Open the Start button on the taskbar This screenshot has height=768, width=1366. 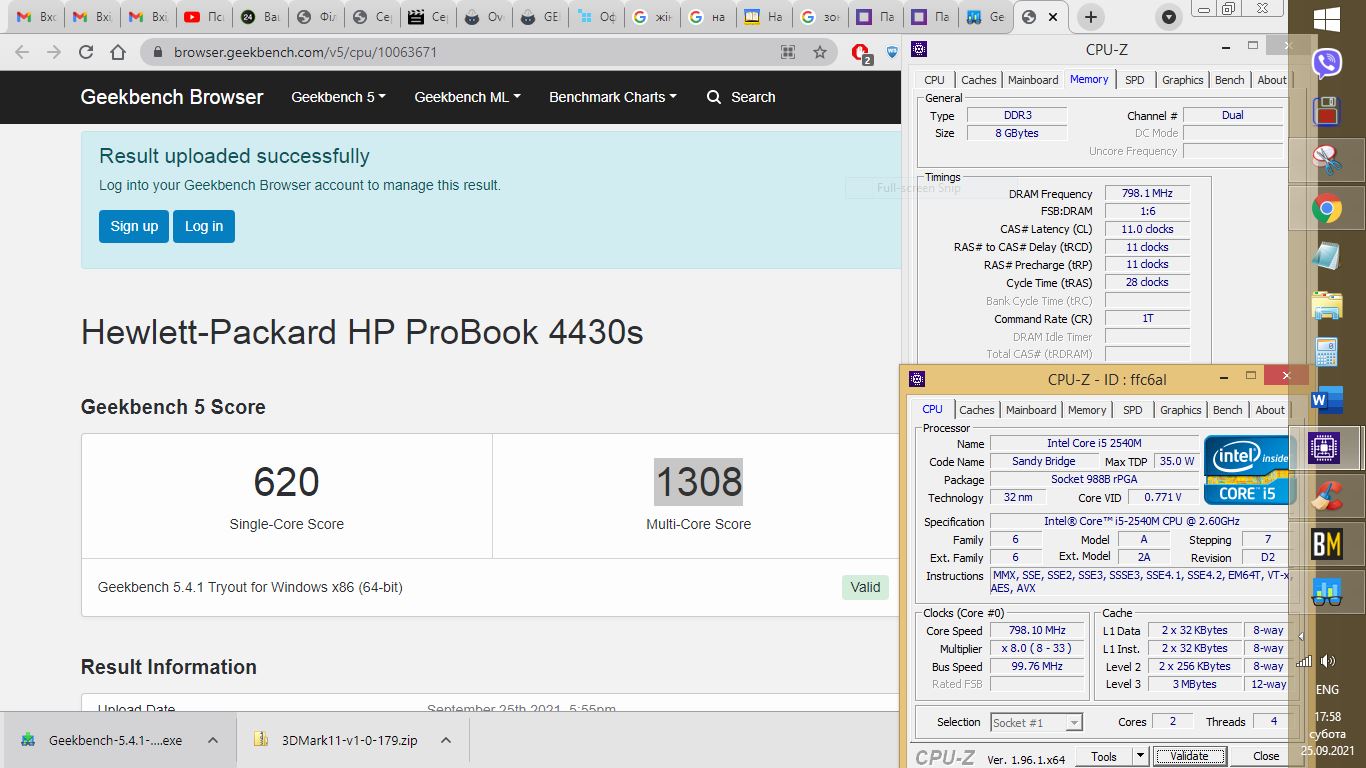pos(1327,20)
